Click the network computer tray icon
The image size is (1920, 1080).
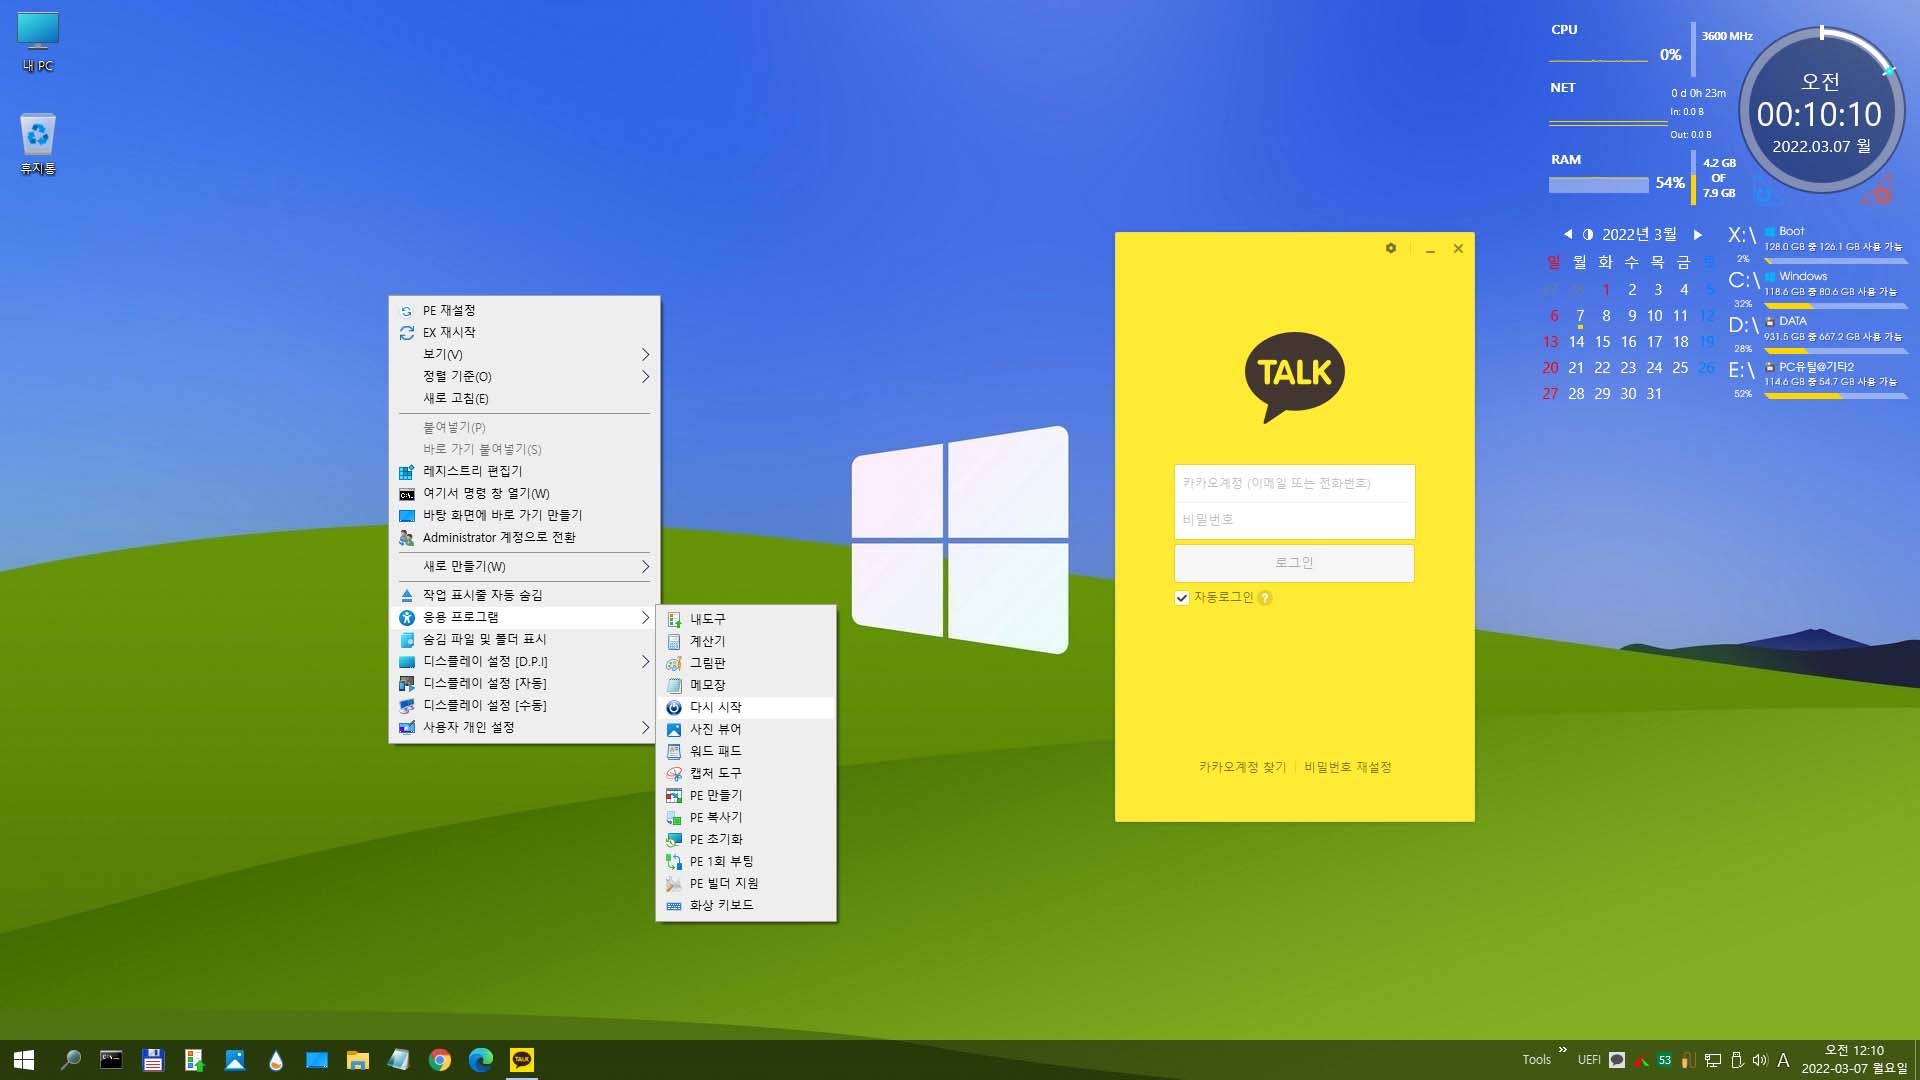tap(1713, 1060)
